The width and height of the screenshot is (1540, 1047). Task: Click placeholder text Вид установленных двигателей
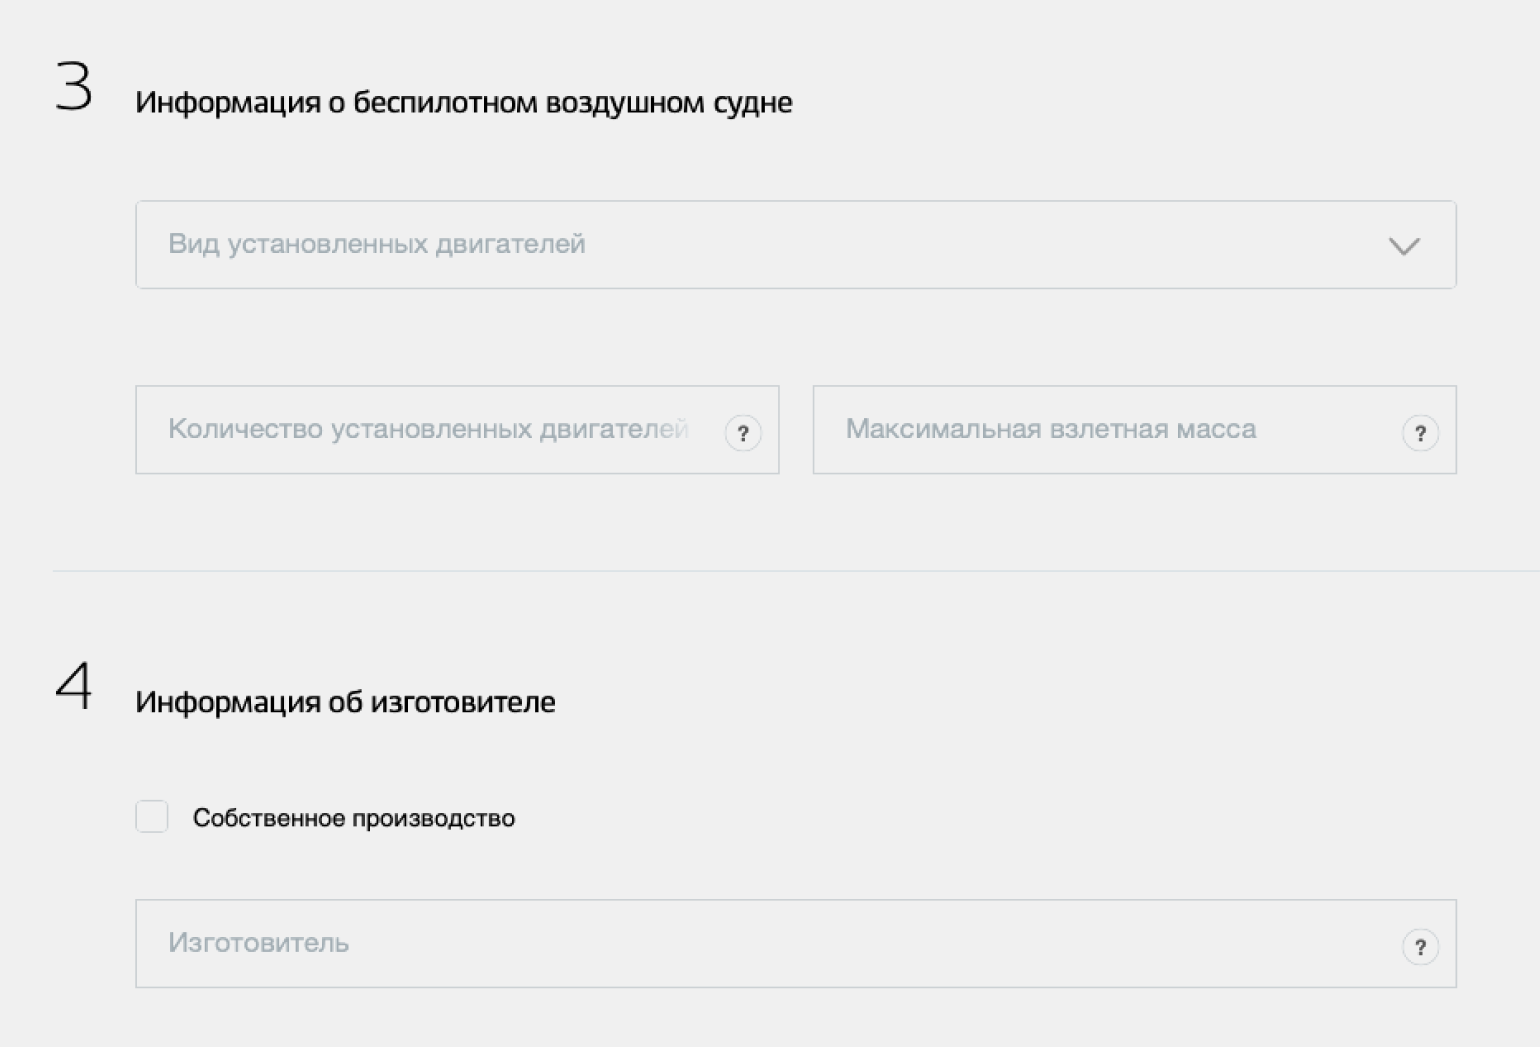376,244
